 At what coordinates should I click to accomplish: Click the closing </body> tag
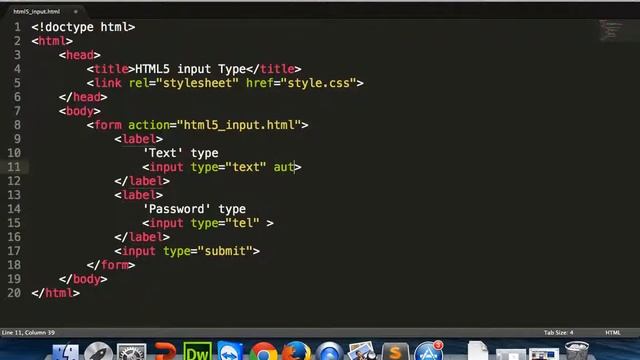tap(83, 279)
